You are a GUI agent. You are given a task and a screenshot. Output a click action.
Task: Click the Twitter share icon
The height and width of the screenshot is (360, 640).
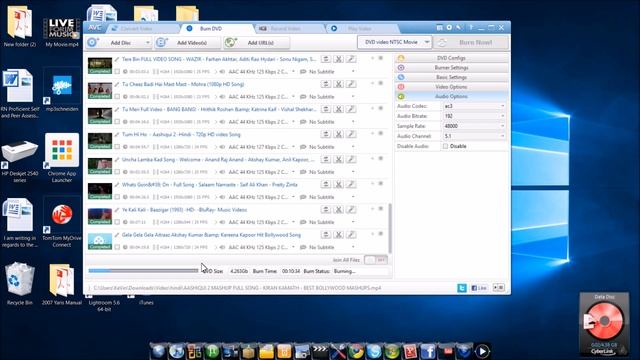click(462, 288)
